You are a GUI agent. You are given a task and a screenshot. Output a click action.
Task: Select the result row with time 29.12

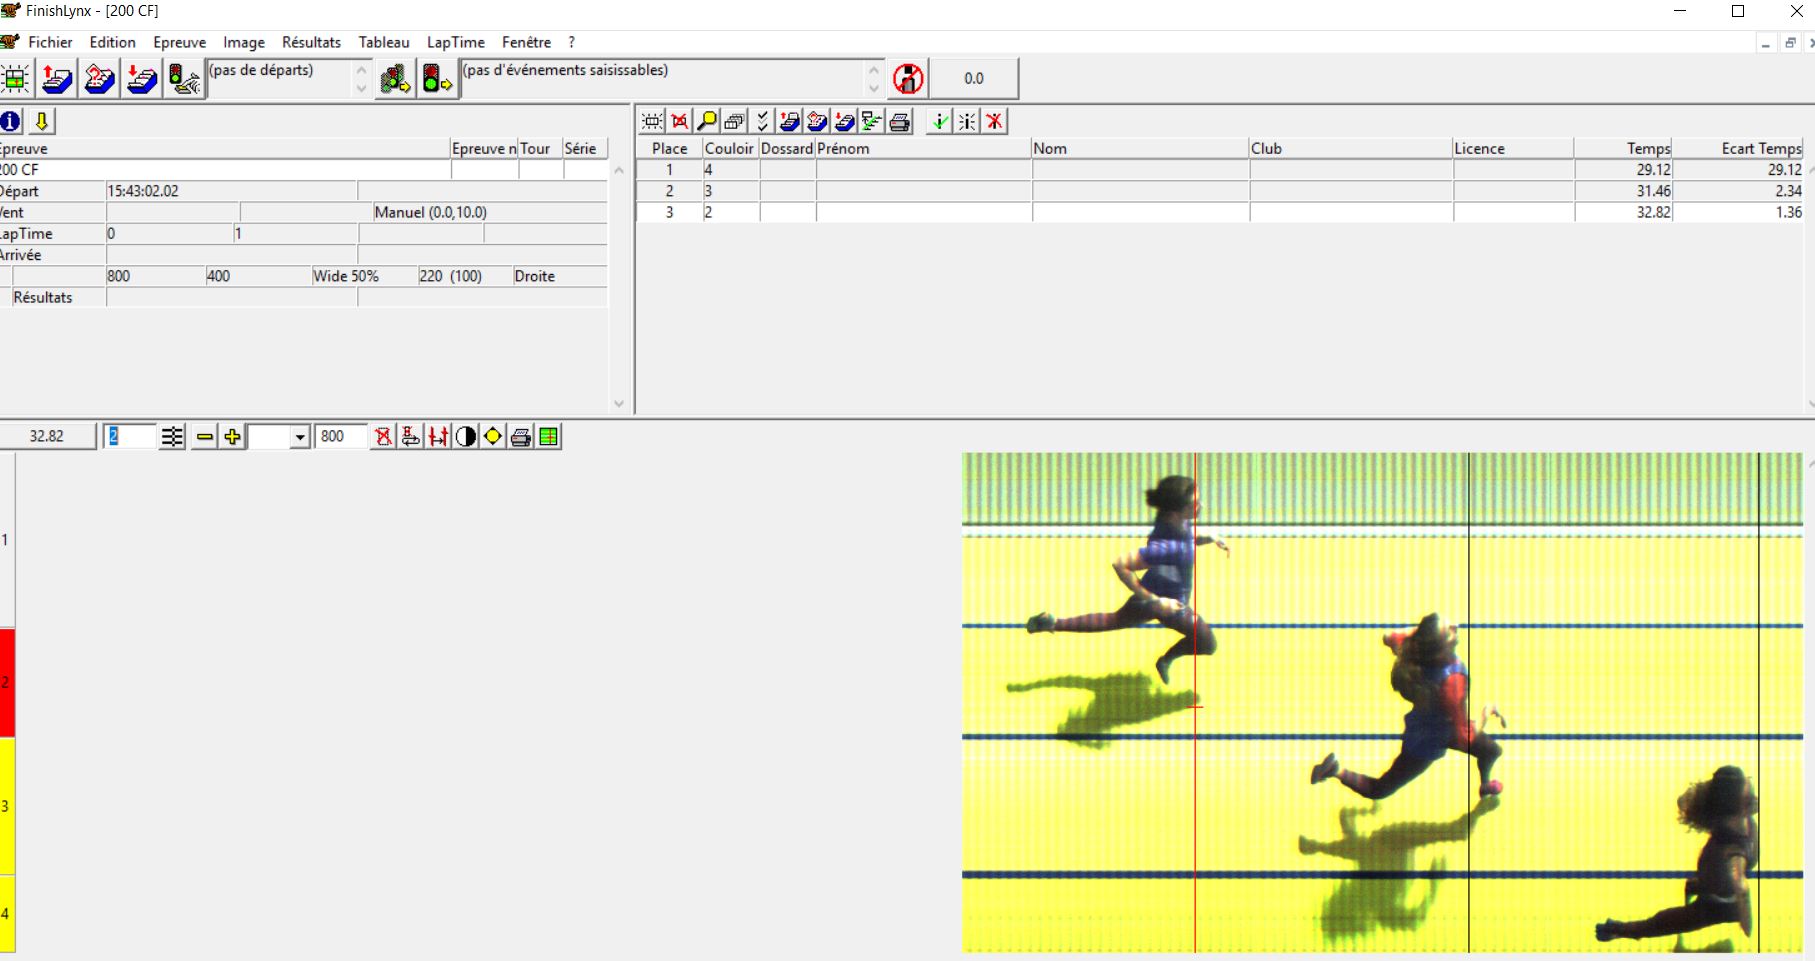point(1220,170)
